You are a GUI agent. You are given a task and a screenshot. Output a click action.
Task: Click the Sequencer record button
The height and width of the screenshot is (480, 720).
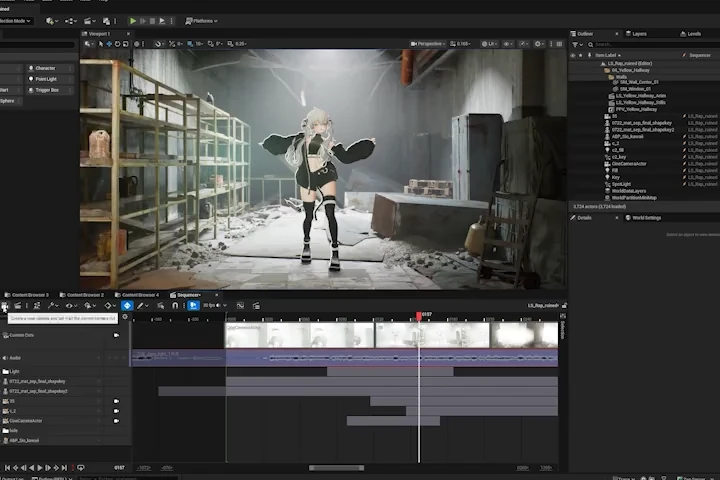click(x=73, y=468)
